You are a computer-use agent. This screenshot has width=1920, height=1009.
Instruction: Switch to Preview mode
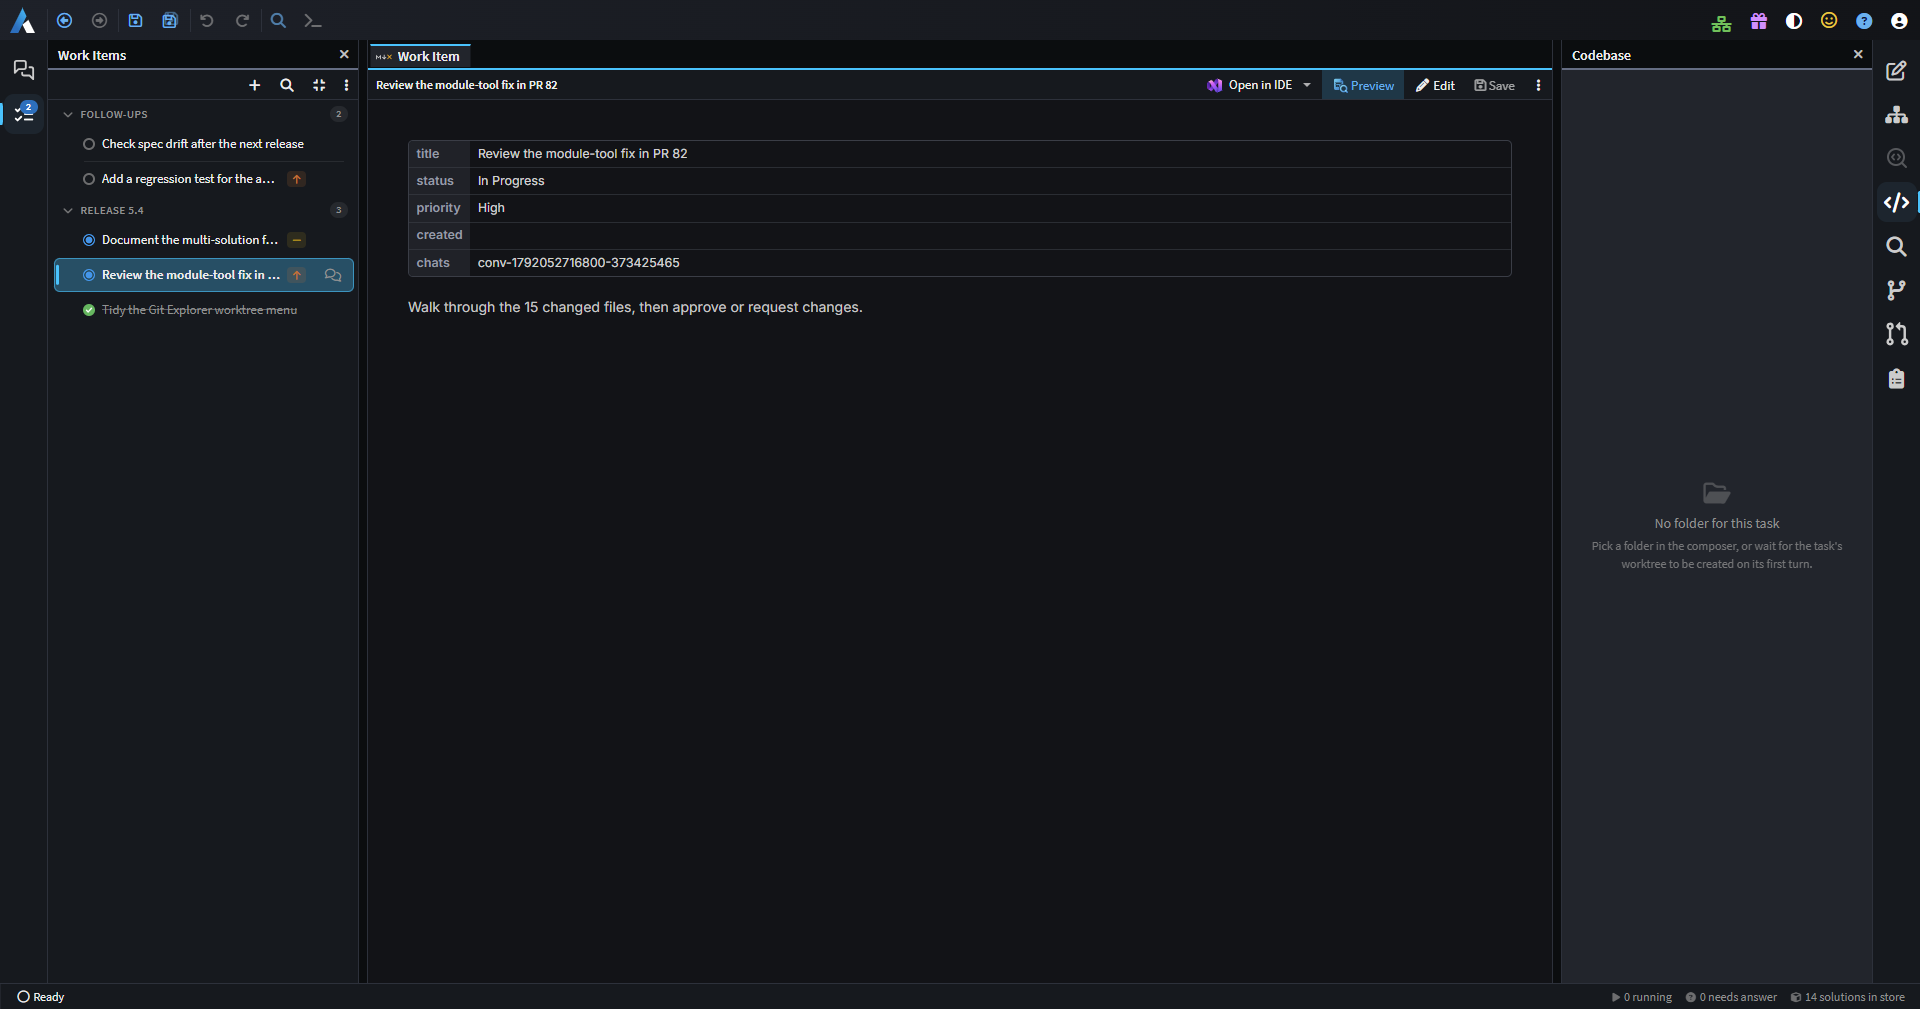click(1363, 86)
